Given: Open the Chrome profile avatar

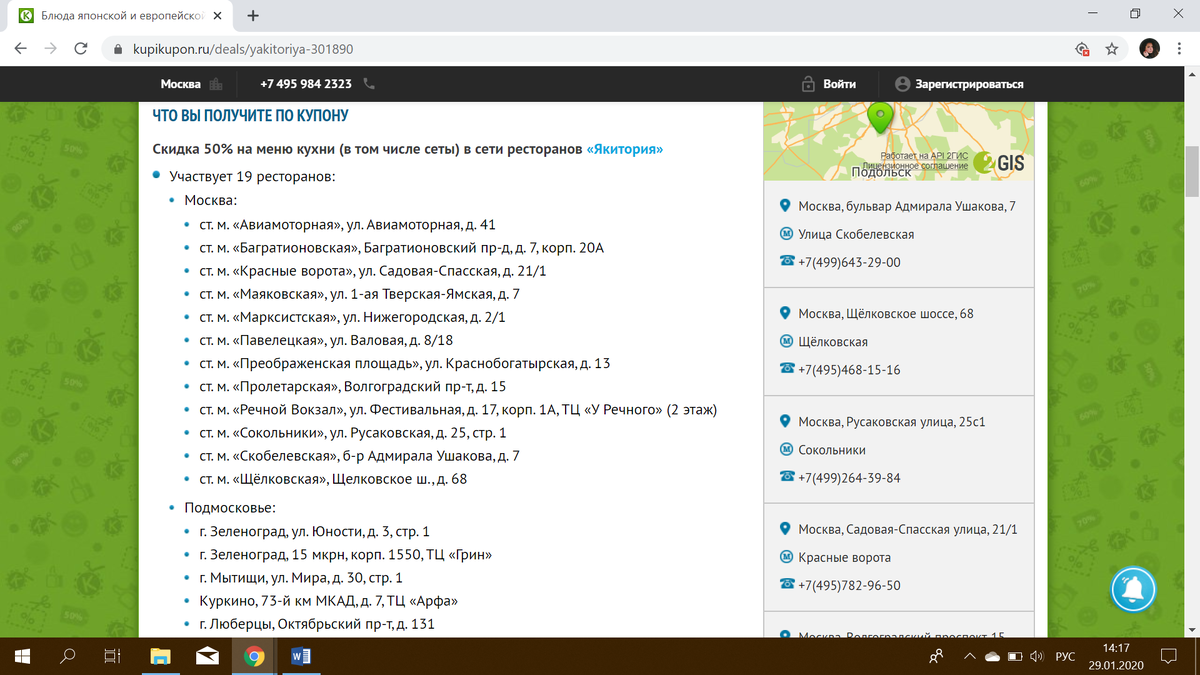Looking at the screenshot, I should click(1150, 48).
